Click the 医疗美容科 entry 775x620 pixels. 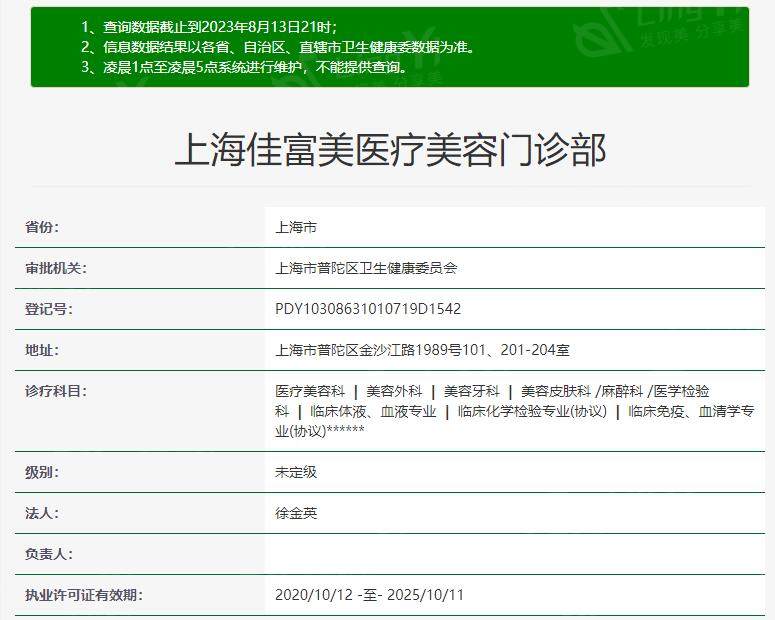tap(310, 391)
